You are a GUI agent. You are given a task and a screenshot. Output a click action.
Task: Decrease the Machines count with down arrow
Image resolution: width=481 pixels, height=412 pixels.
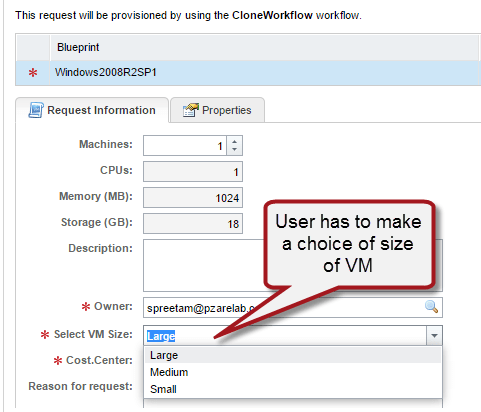click(x=235, y=149)
